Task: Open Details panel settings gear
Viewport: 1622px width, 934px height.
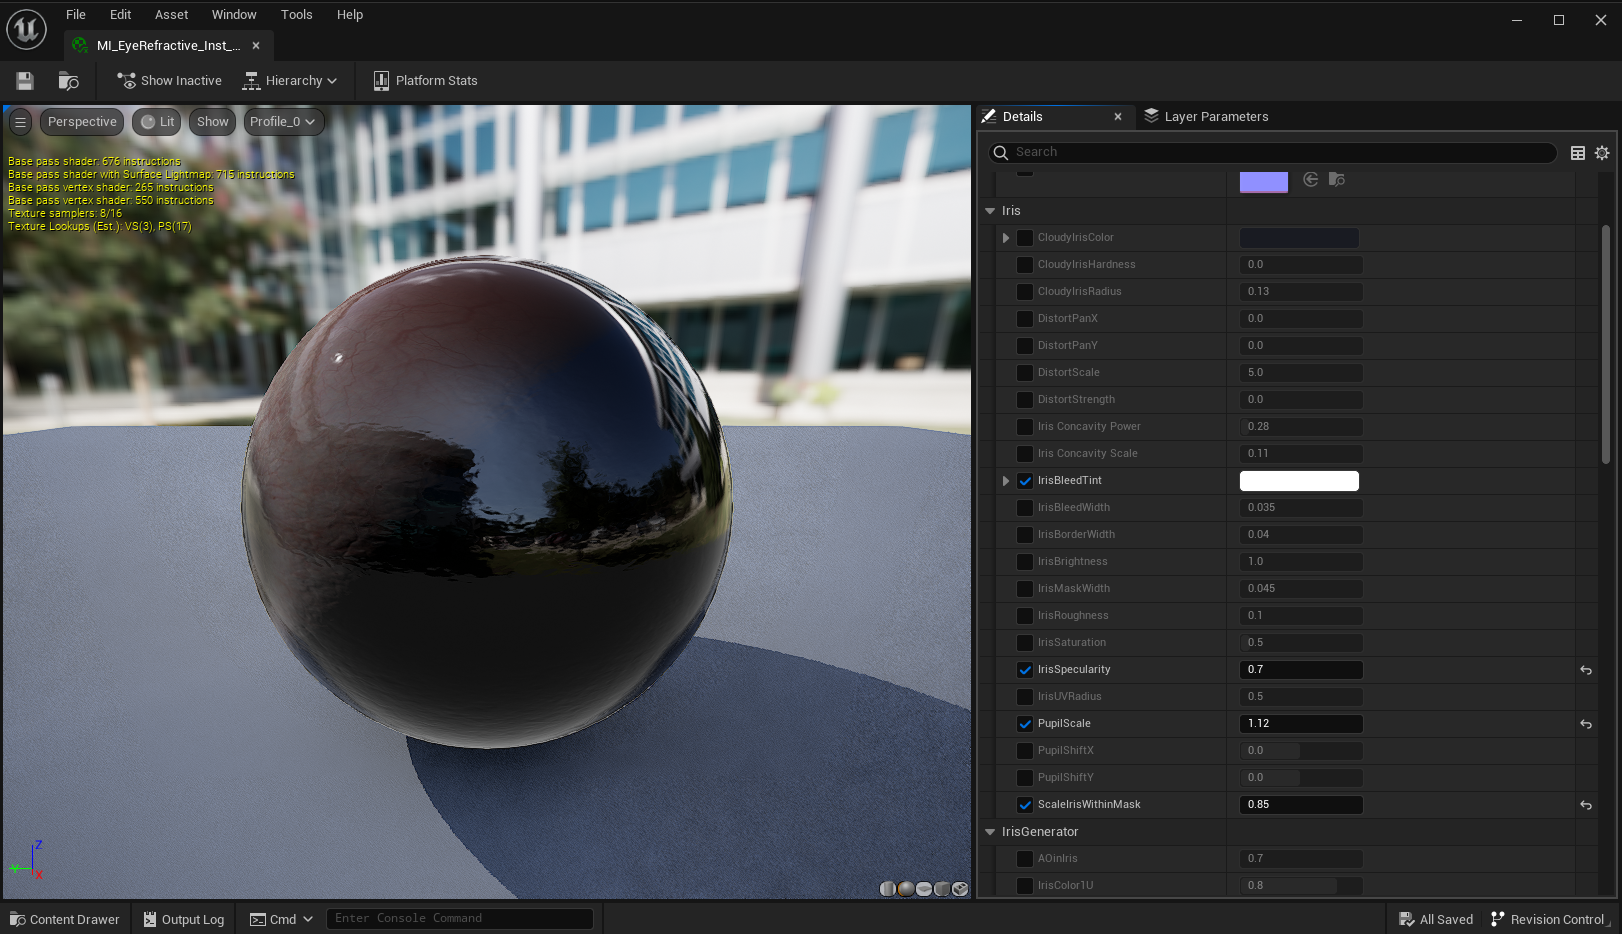Action: point(1602,153)
